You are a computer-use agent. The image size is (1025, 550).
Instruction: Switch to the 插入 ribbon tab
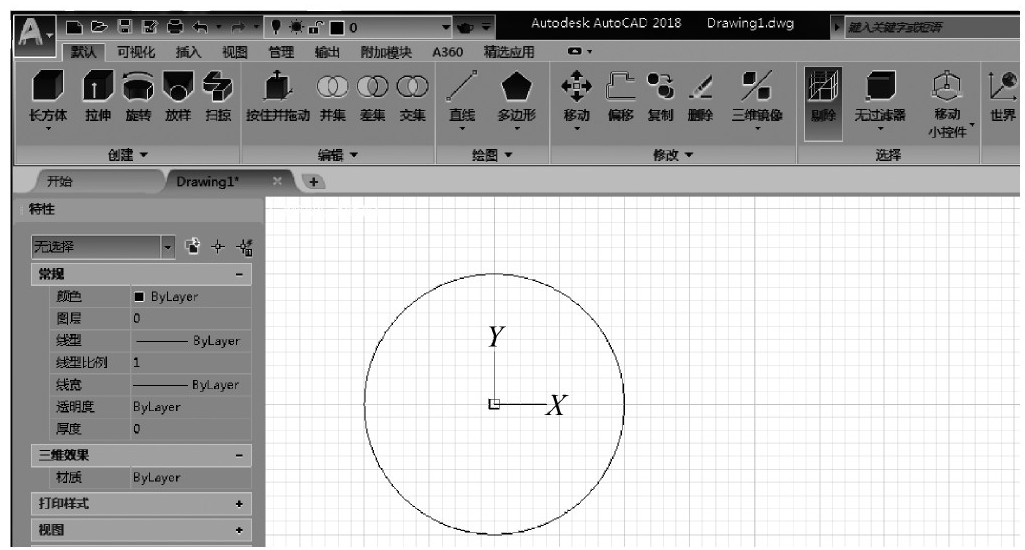(188, 52)
